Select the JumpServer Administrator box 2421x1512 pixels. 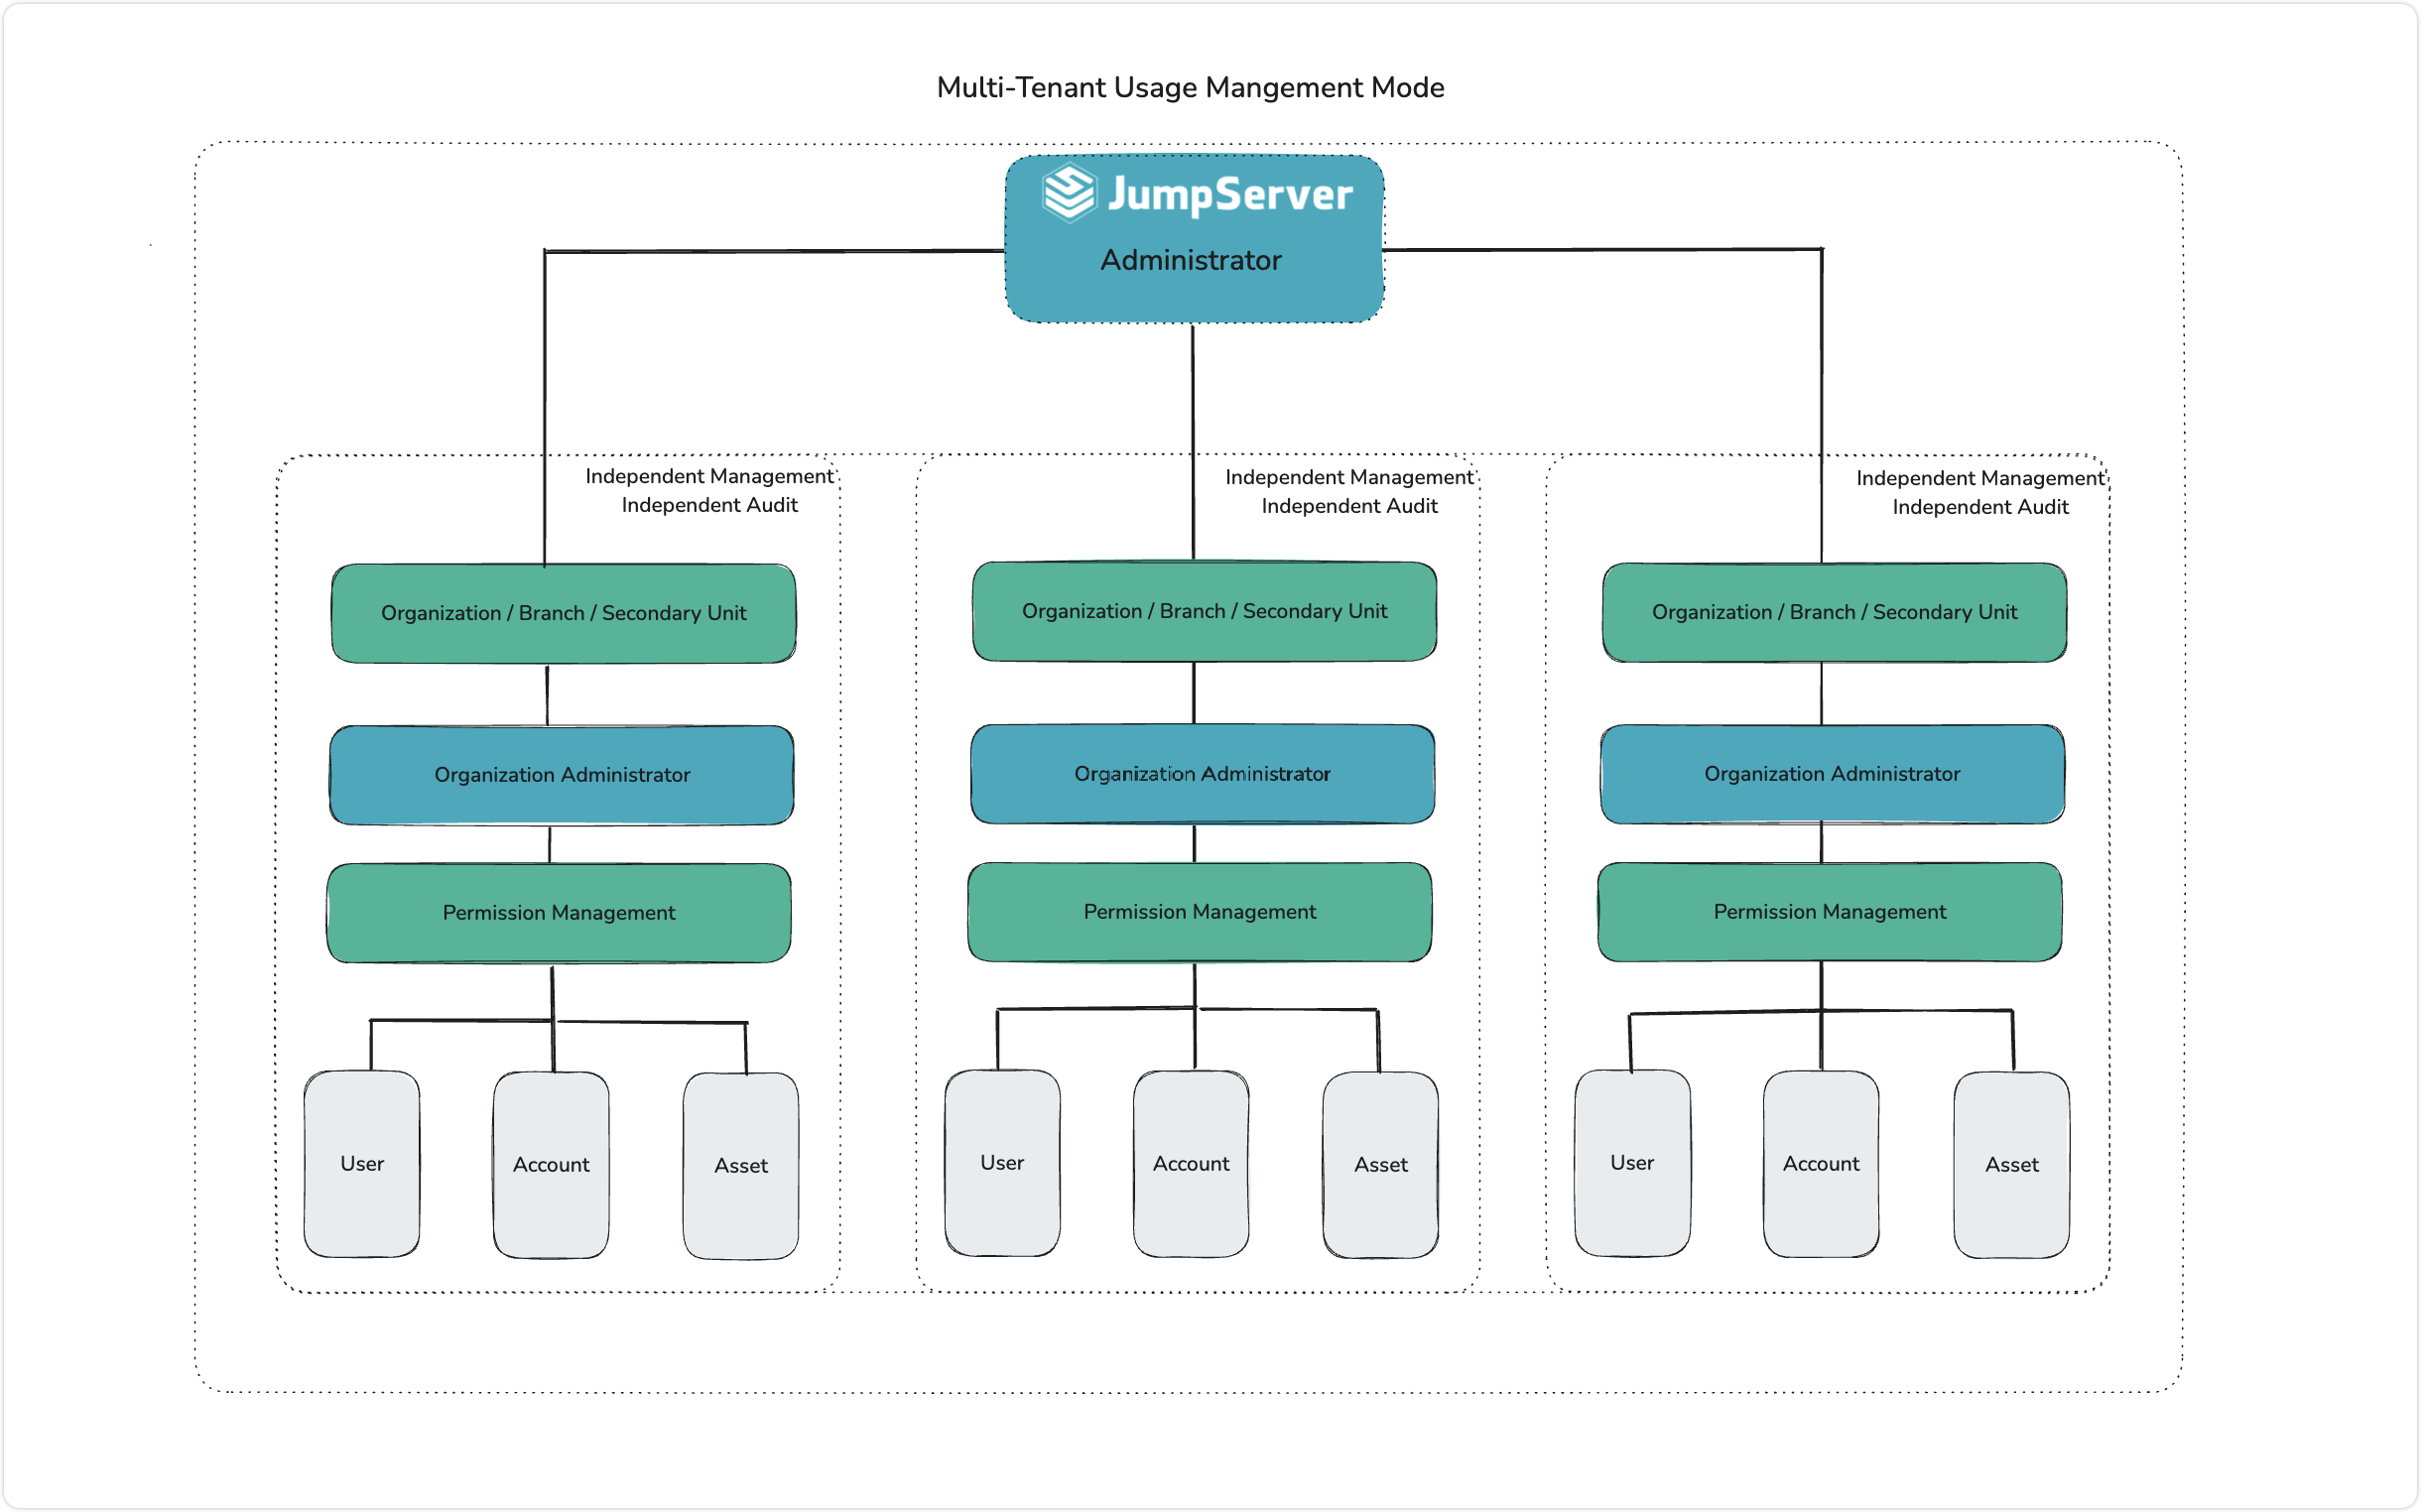[x=1194, y=238]
